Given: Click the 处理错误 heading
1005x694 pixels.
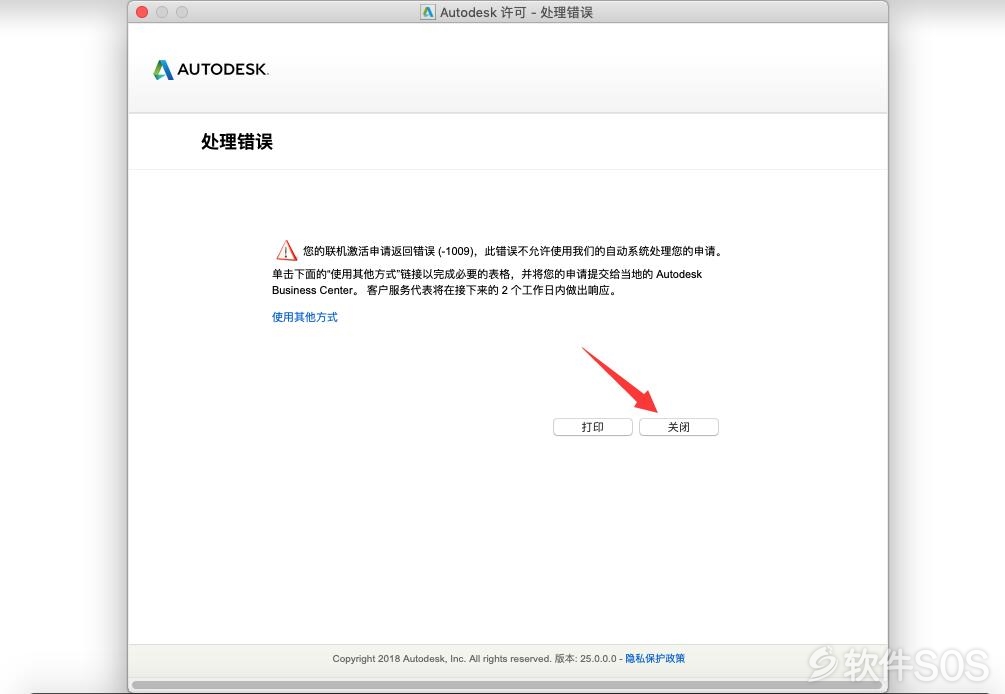Looking at the screenshot, I should point(237,142).
